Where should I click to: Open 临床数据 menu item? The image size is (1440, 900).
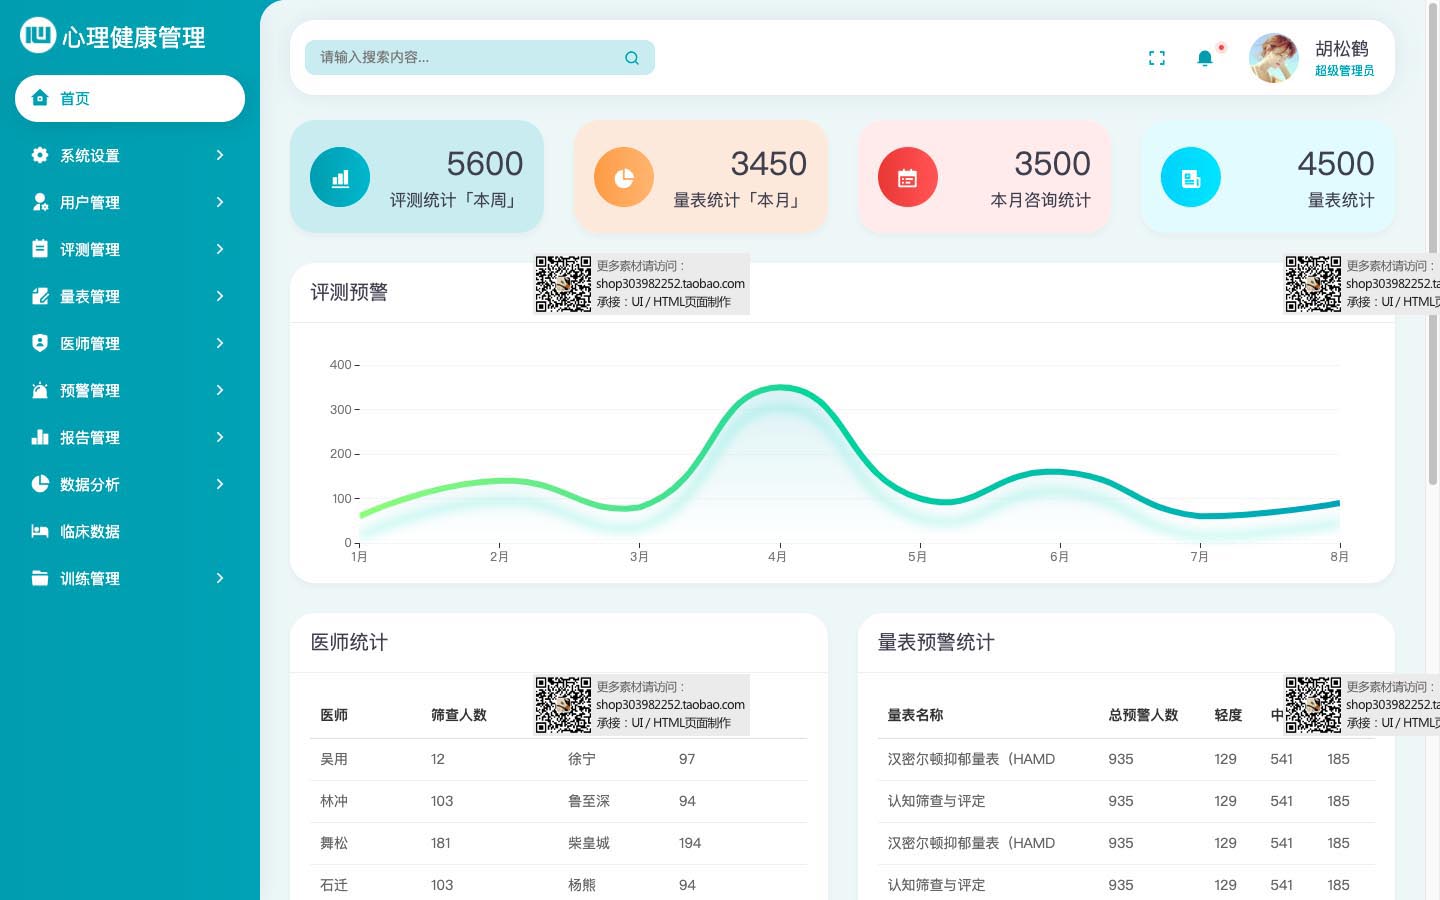point(90,531)
